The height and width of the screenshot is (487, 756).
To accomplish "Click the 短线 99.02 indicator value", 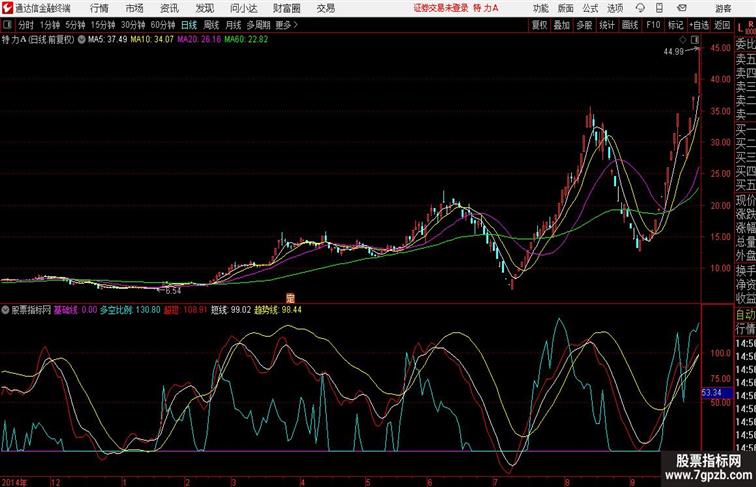I will [x=230, y=310].
